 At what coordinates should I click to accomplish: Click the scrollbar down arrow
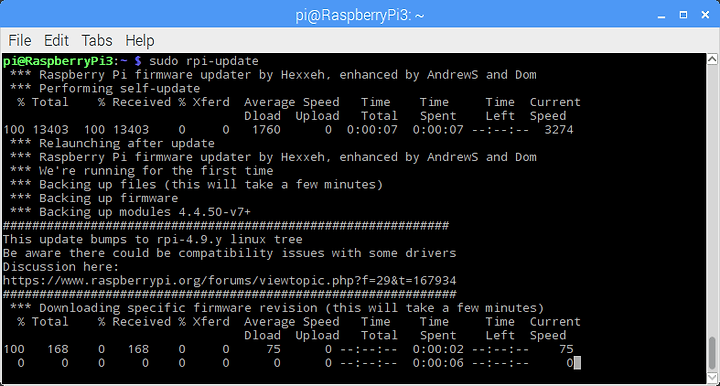pyautogui.click(x=712, y=377)
